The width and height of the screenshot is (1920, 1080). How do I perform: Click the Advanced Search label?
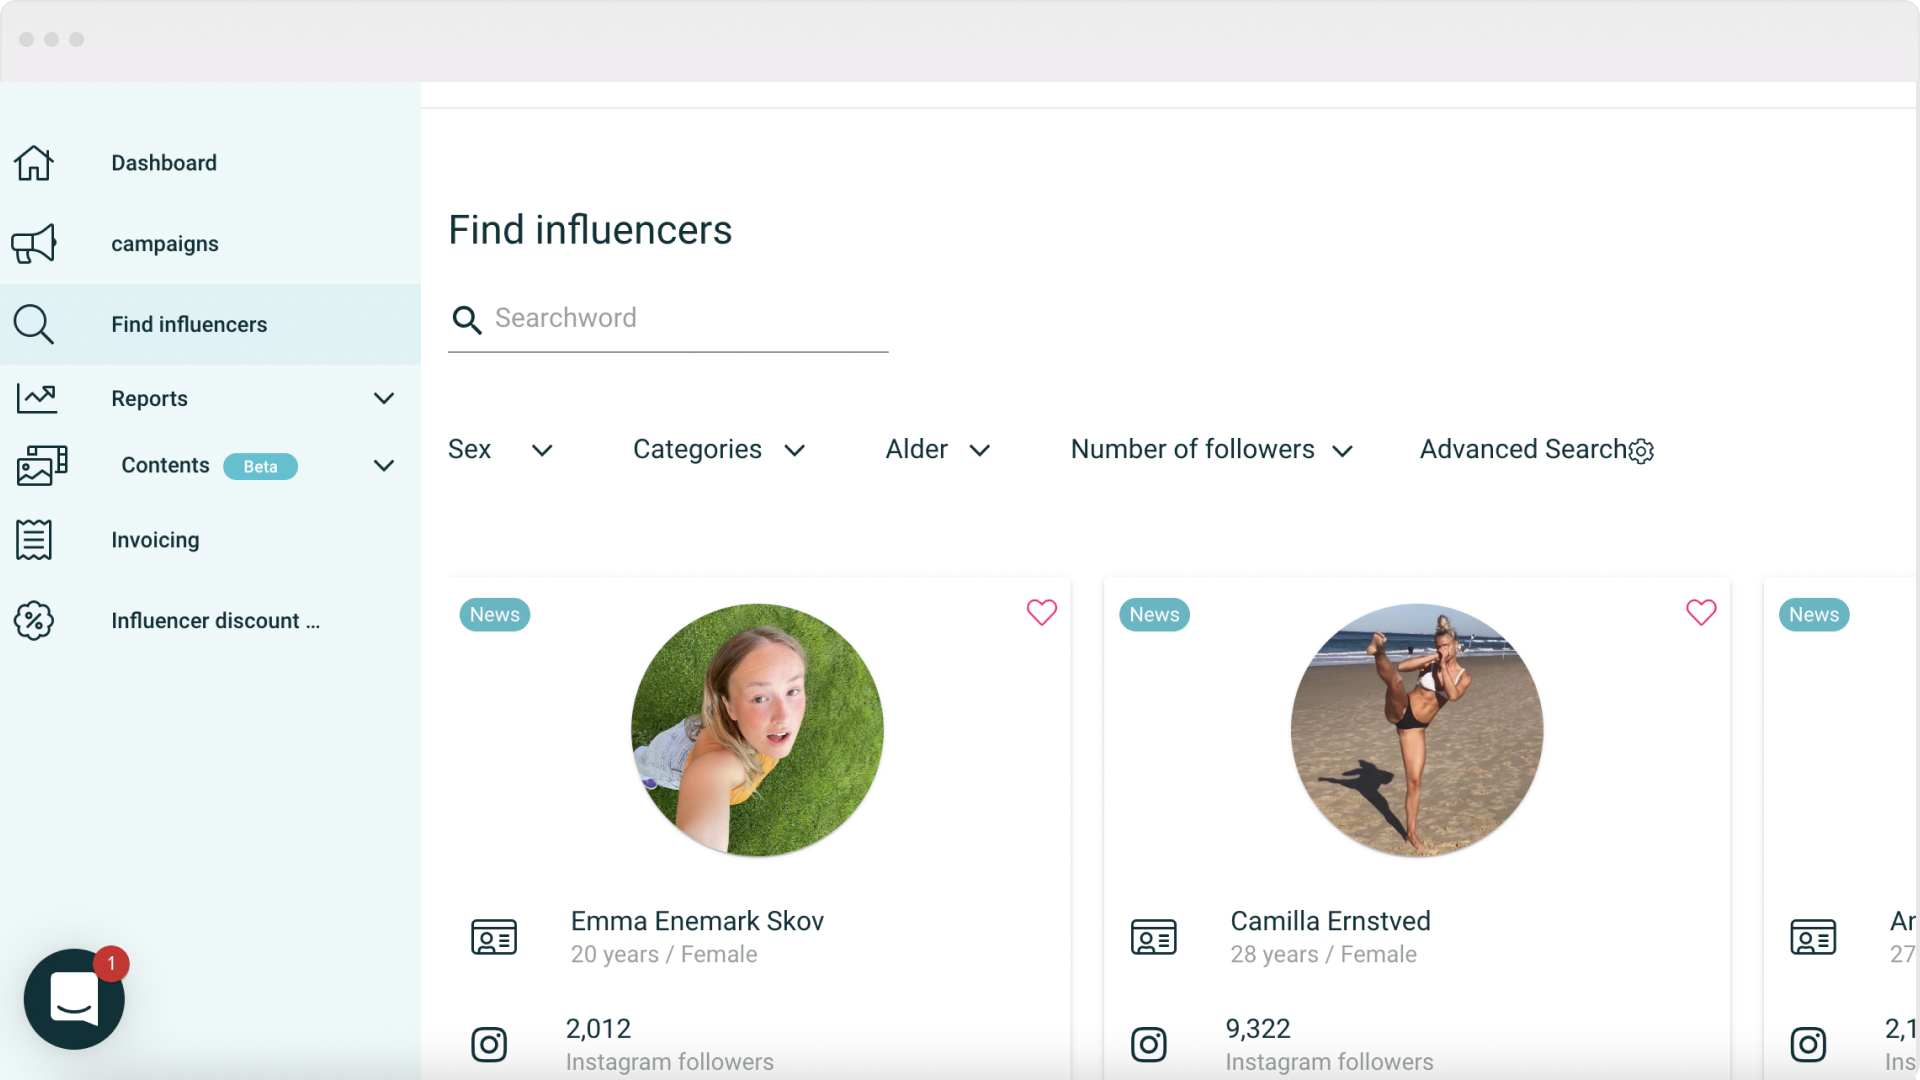(x=1521, y=449)
